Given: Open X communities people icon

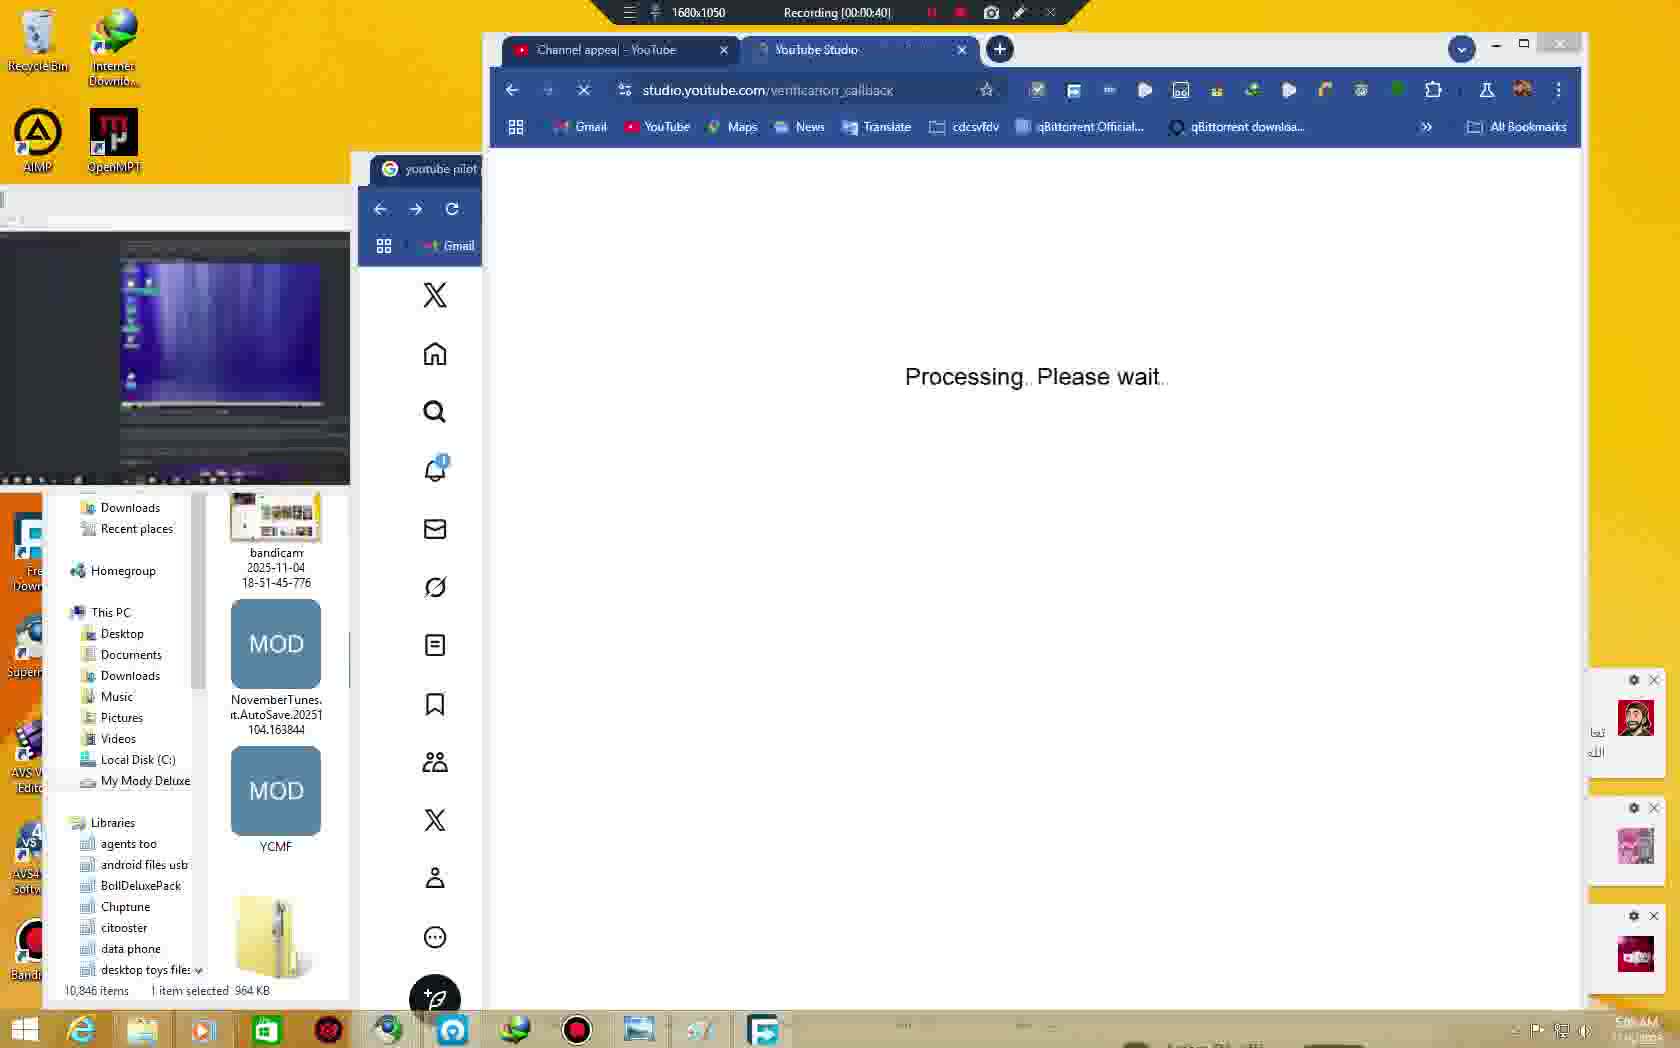Looking at the screenshot, I should click(434, 762).
